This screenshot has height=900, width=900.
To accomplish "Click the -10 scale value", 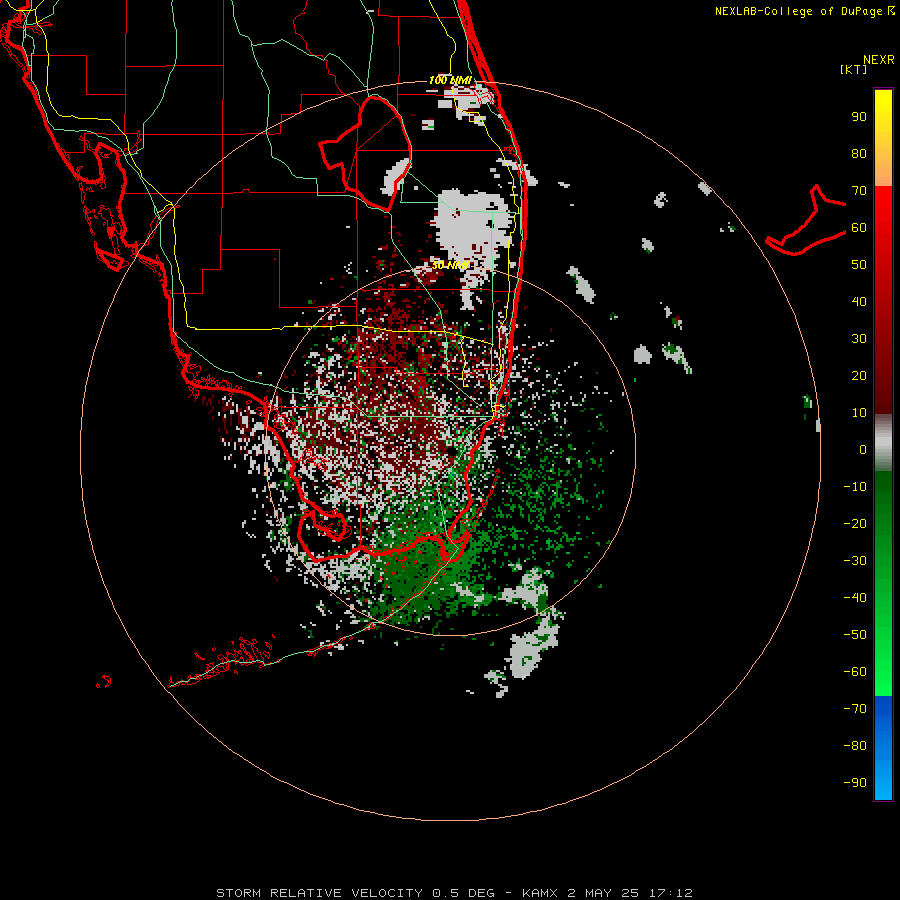I will pyautogui.click(x=855, y=487).
